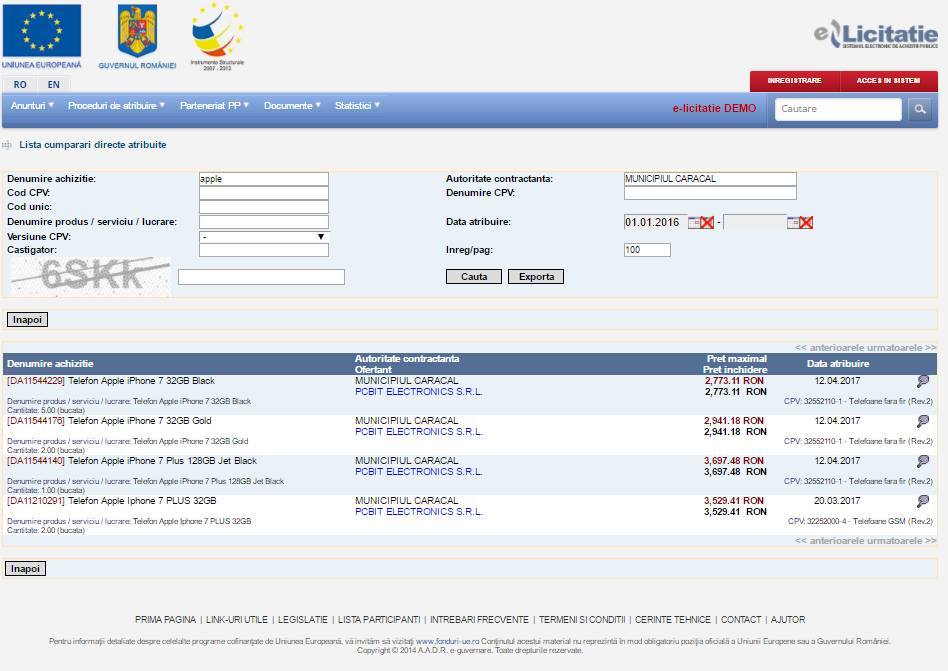Expand the Versiune CPV dropdown
Image resolution: width=948 pixels, height=671 pixels.
264,237
